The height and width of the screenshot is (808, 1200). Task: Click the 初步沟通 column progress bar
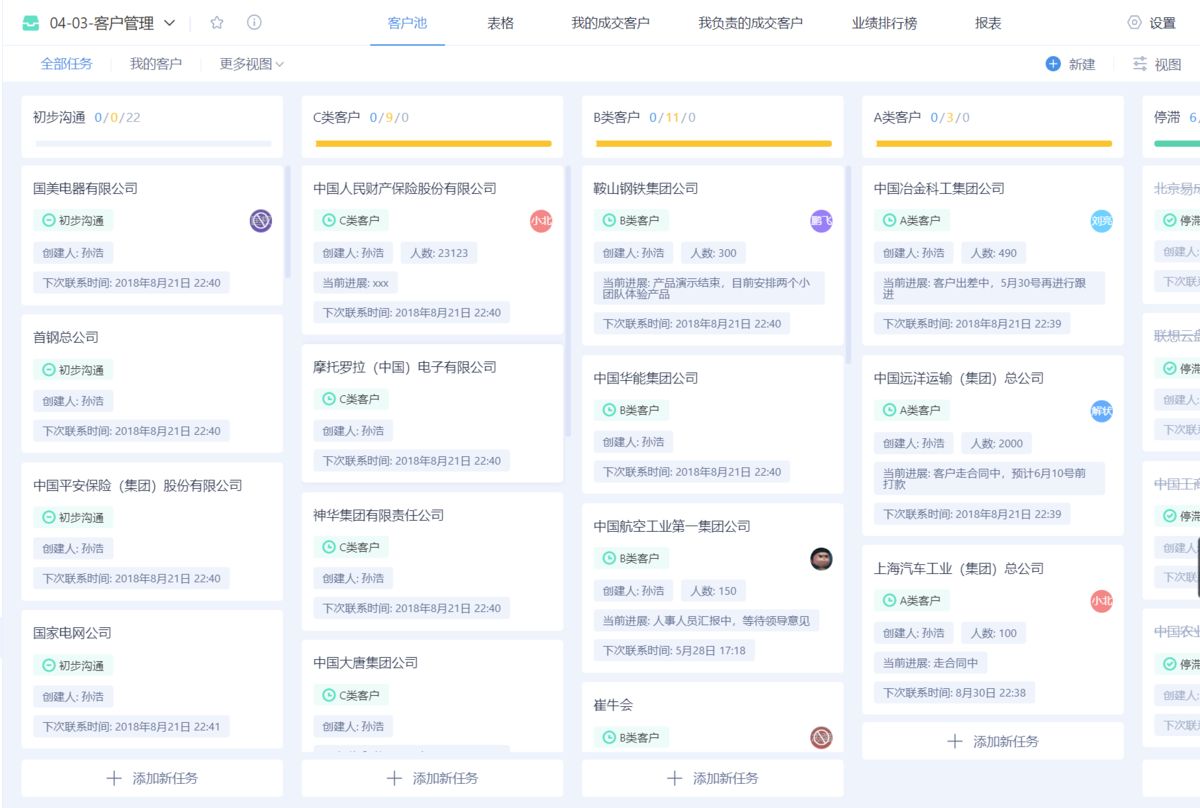pyautogui.click(x=153, y=143)
